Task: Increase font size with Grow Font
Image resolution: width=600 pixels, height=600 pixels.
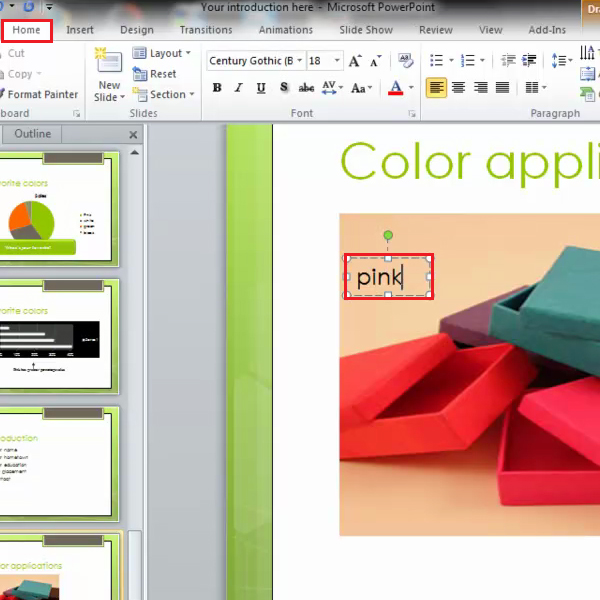Action: pos(355,61)
